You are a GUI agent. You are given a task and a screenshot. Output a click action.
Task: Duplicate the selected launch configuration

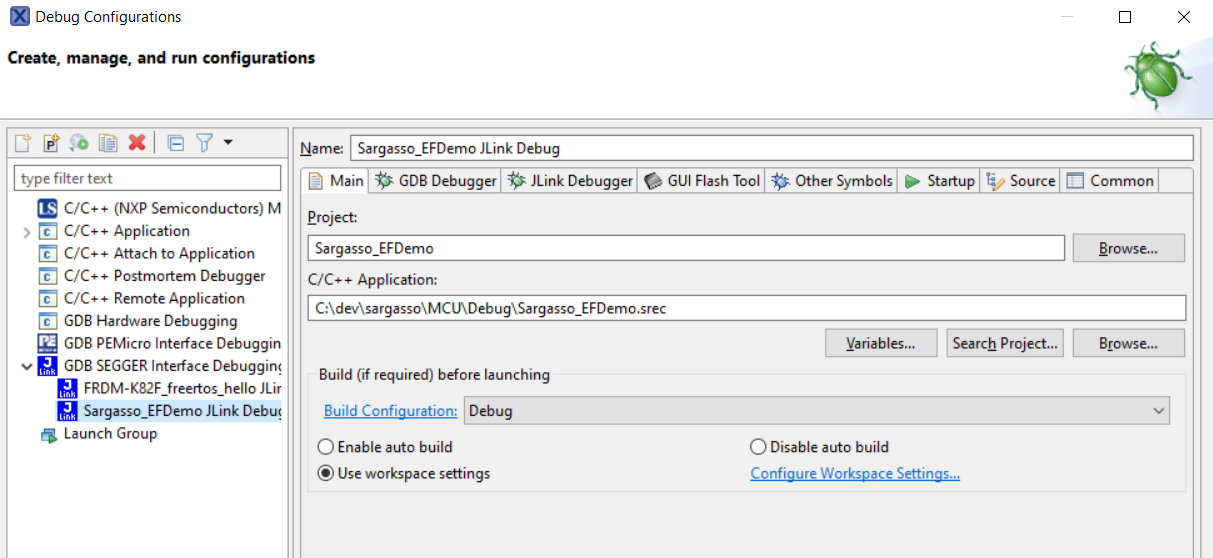coord(108,143)
